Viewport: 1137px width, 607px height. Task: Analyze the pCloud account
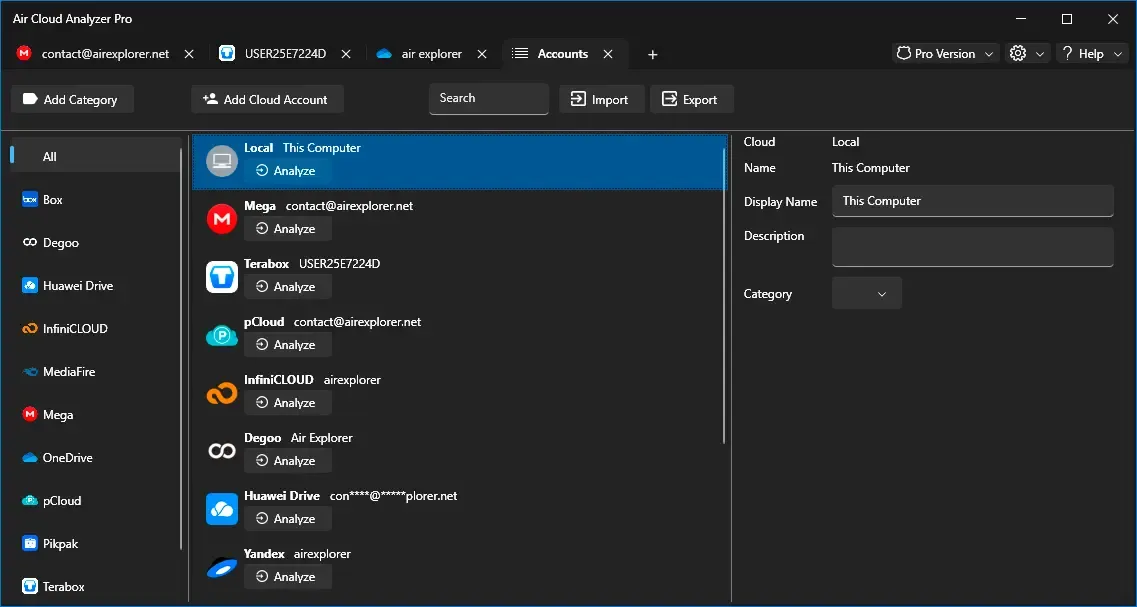[288, 345]
